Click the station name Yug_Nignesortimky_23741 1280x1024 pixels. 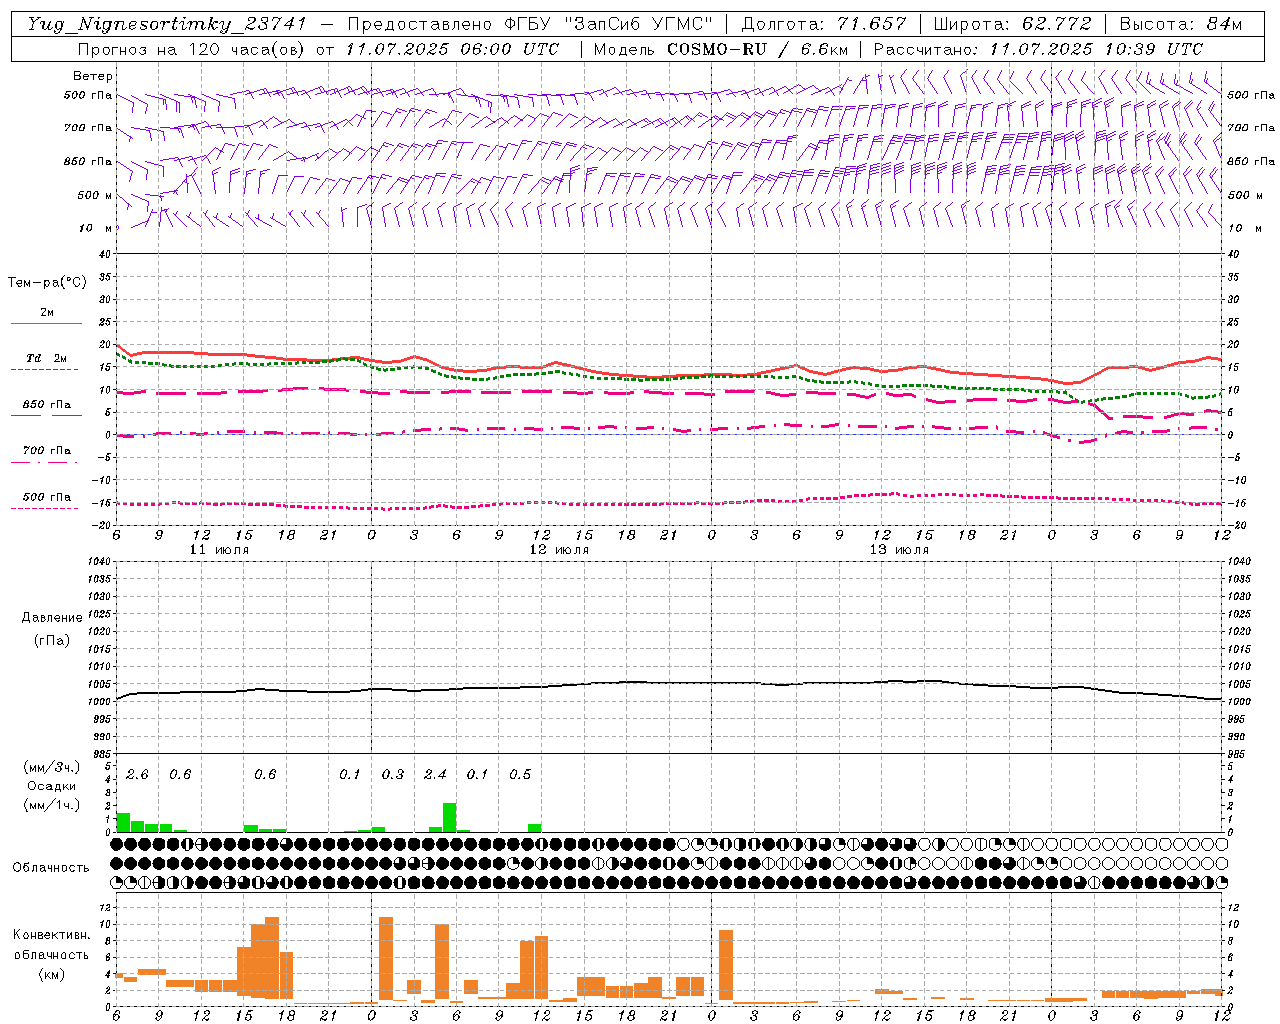tap(166, 24)
